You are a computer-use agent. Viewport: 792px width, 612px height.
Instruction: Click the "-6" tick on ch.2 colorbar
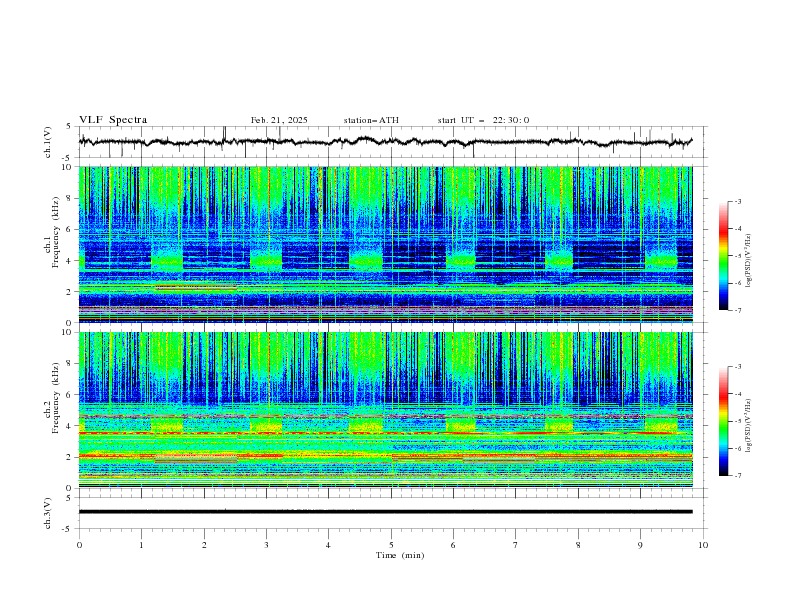[x=737, y=448]
